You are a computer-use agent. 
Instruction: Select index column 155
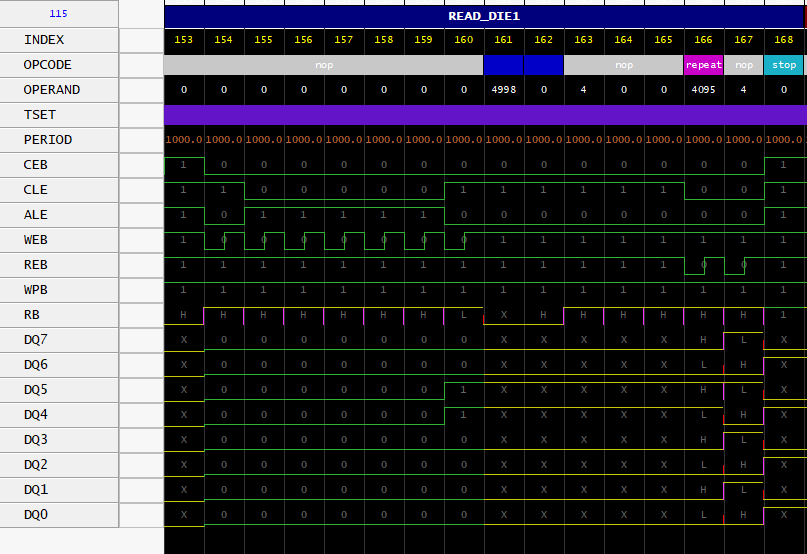coord(264,40)
